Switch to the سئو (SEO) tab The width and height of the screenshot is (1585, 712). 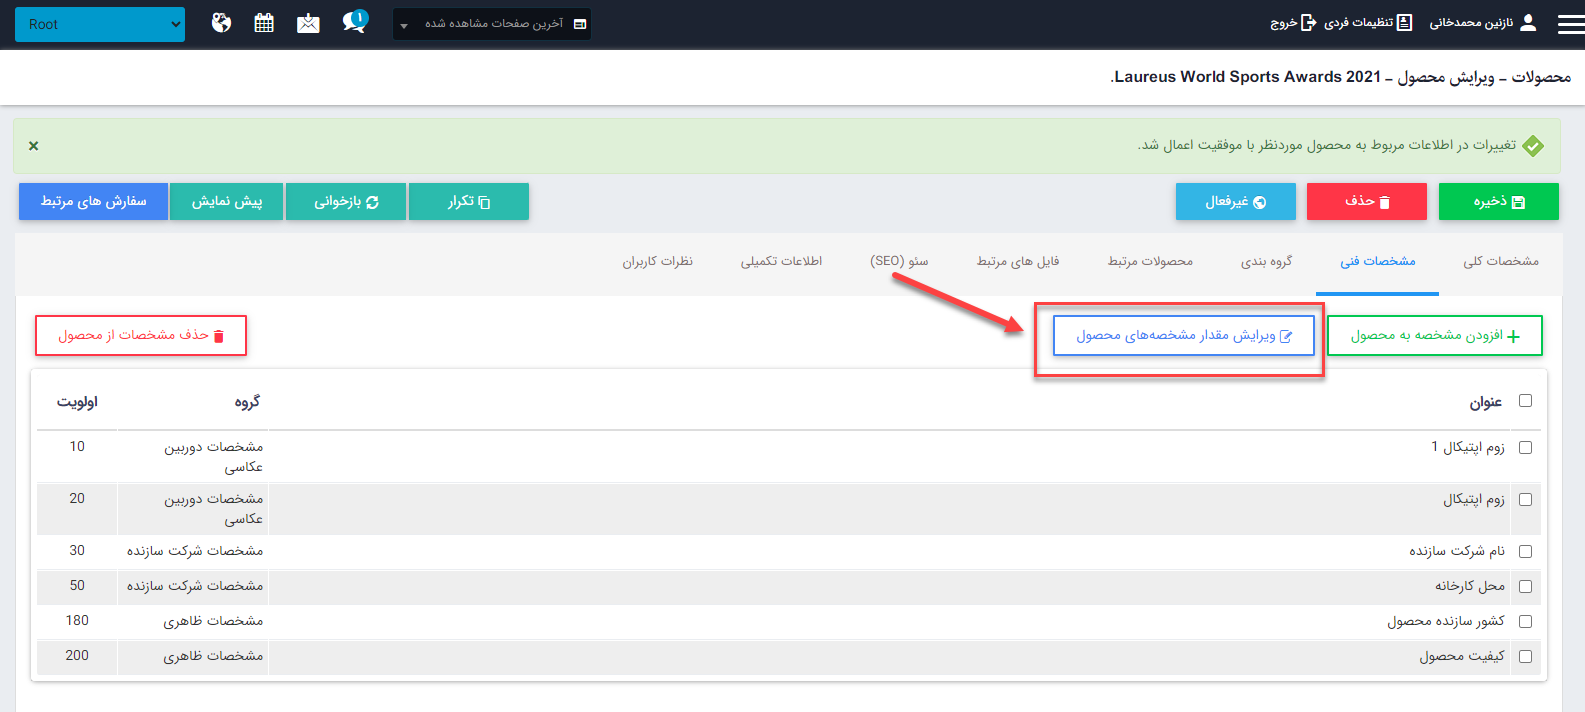tap(898, 262)
